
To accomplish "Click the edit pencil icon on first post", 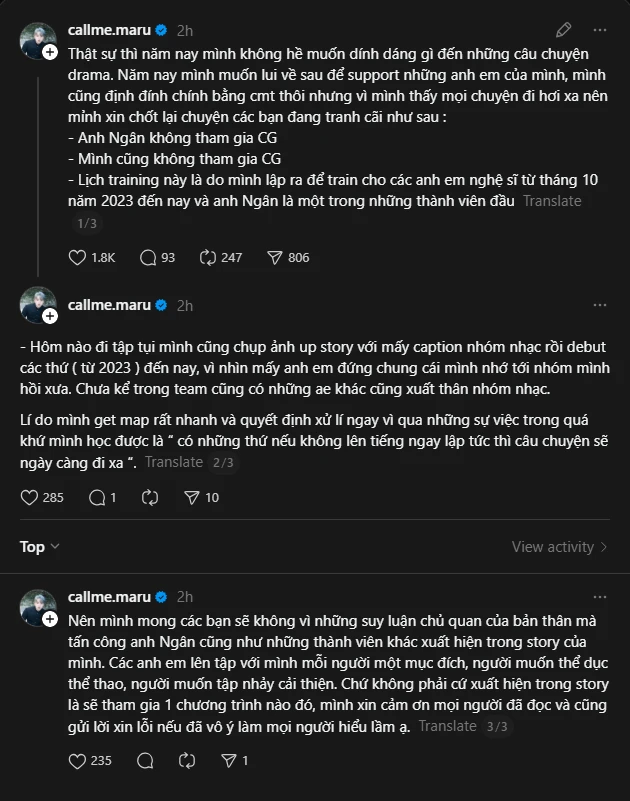I will 564,30.
